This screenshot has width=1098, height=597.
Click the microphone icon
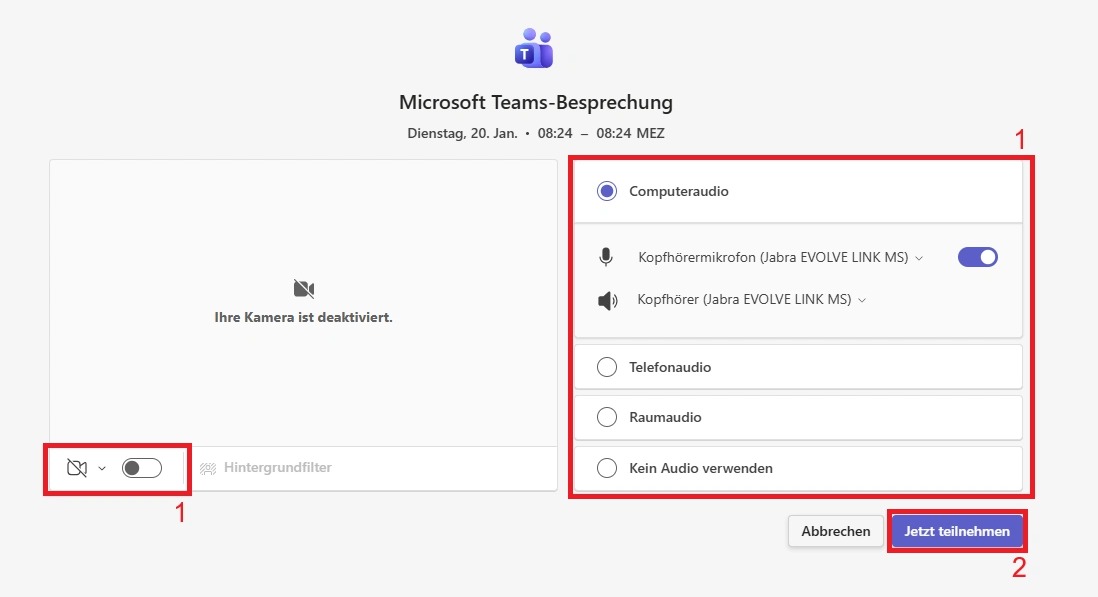[605, 258]
